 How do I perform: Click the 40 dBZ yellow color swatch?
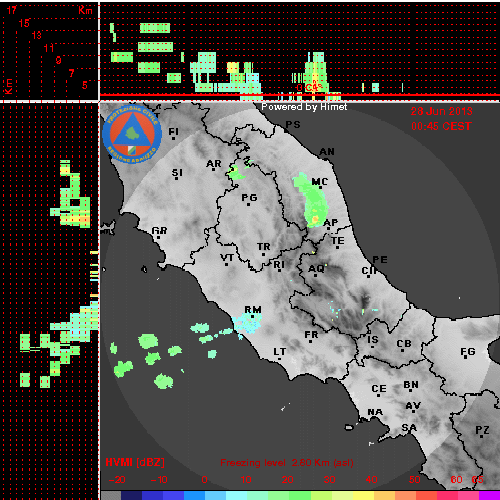(x=362, y=495)
